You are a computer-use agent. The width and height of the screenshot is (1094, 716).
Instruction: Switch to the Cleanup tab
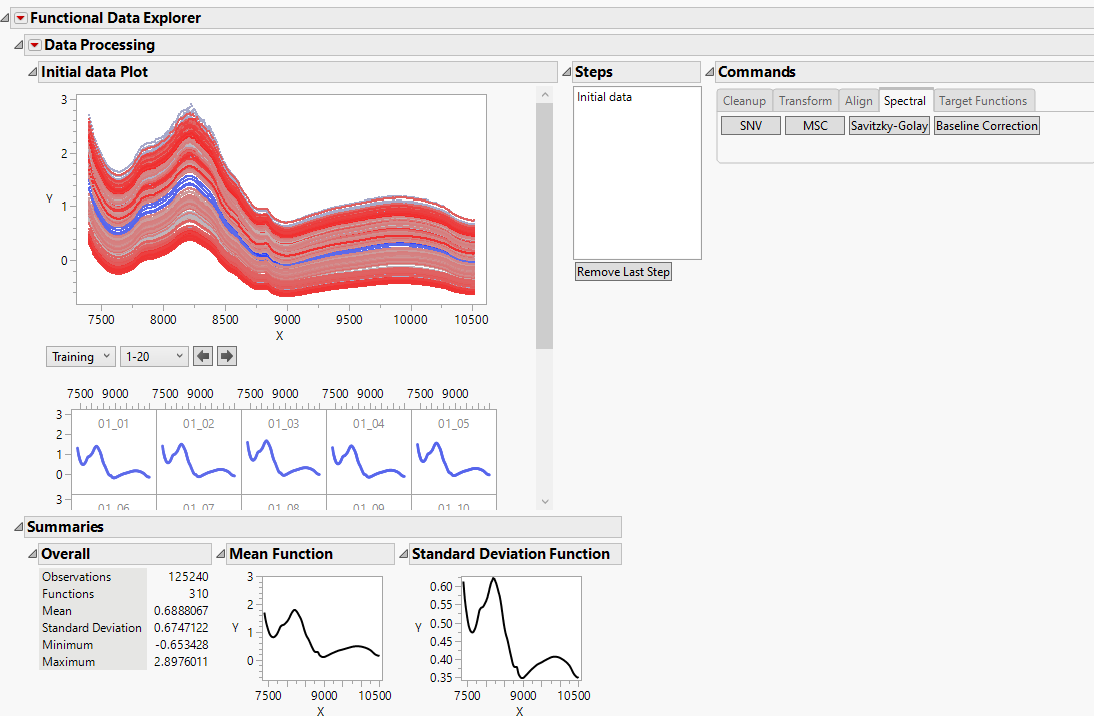coord(744,100)
